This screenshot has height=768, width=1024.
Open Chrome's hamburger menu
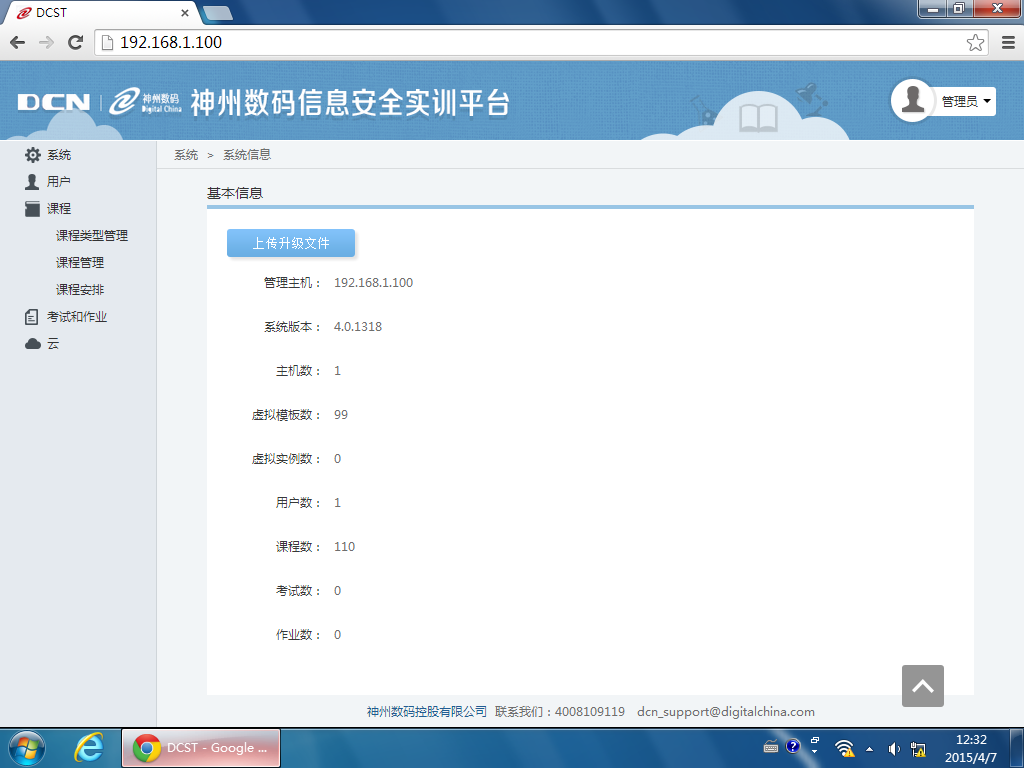pyautogui.click(x=1008, y=42)
